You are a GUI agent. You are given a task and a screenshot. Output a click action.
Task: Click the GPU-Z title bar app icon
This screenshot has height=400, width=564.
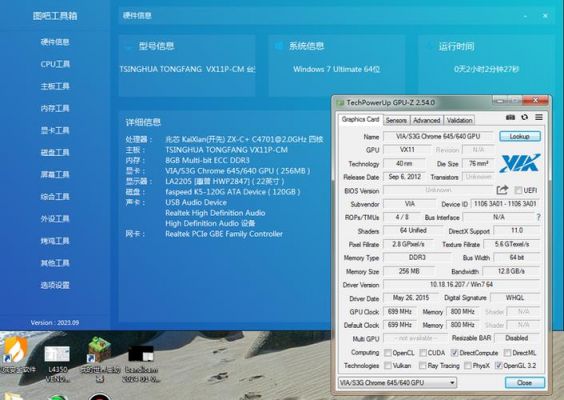coord(340,103)
